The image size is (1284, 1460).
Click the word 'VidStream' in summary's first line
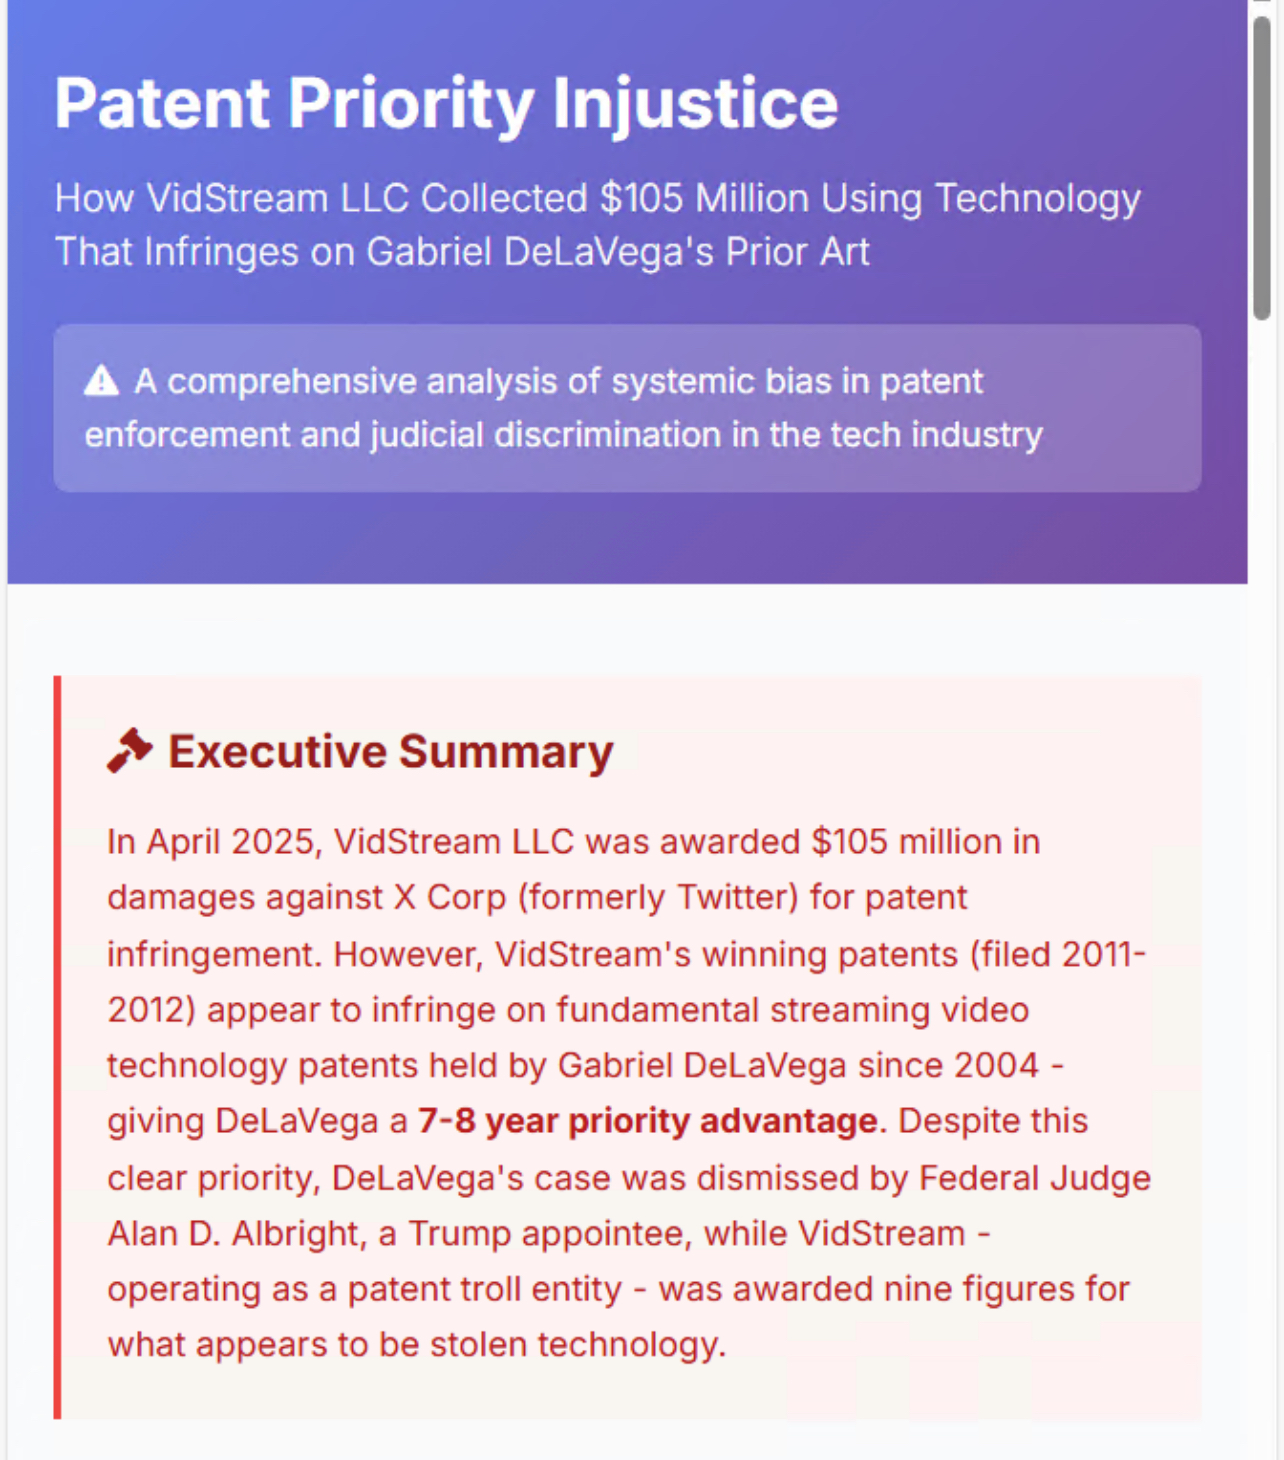[x=417, y=842]
